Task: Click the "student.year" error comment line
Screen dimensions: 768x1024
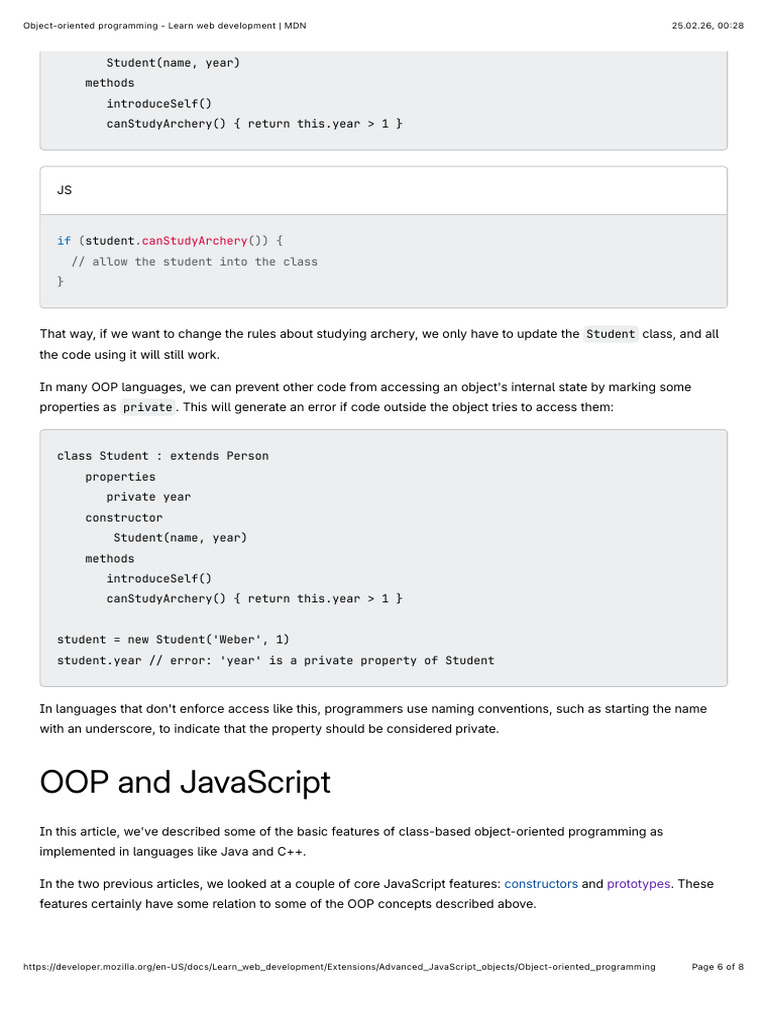Action: (275, 660)
